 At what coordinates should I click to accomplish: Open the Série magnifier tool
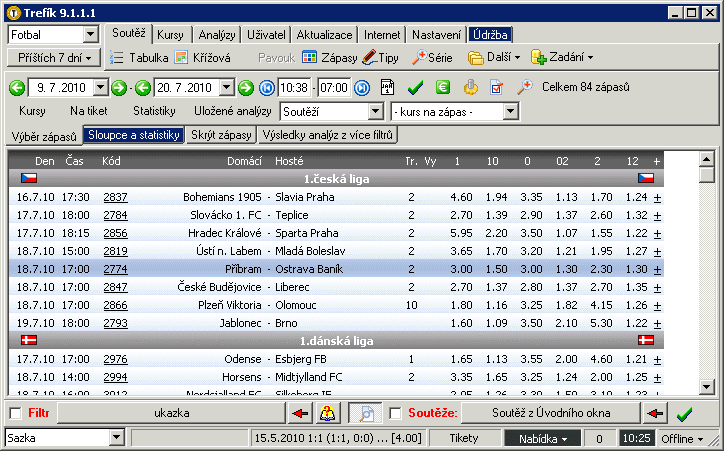432,58
